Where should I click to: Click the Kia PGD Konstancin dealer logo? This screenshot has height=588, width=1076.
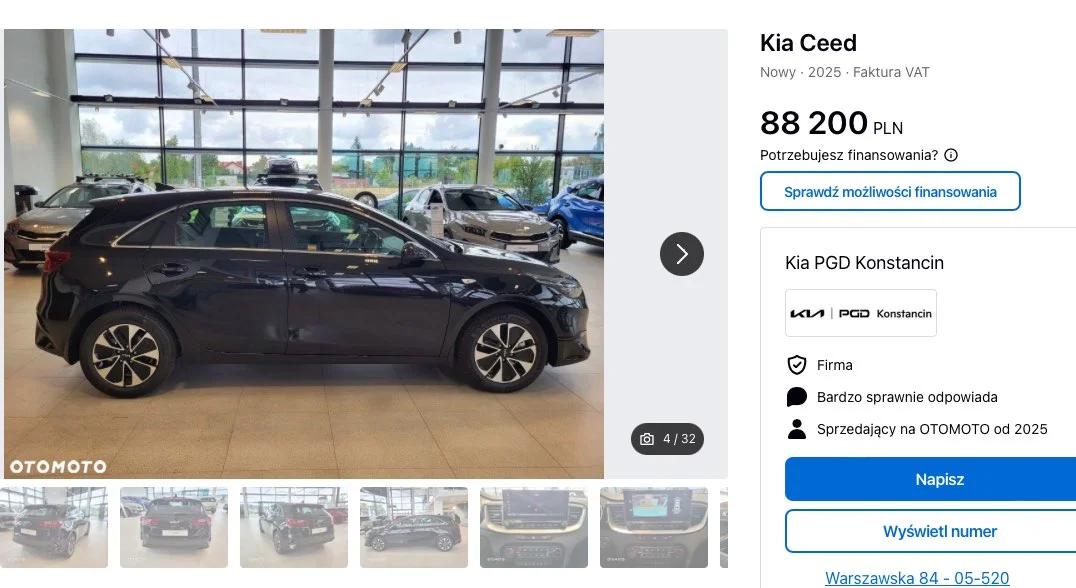click(861, 313)
